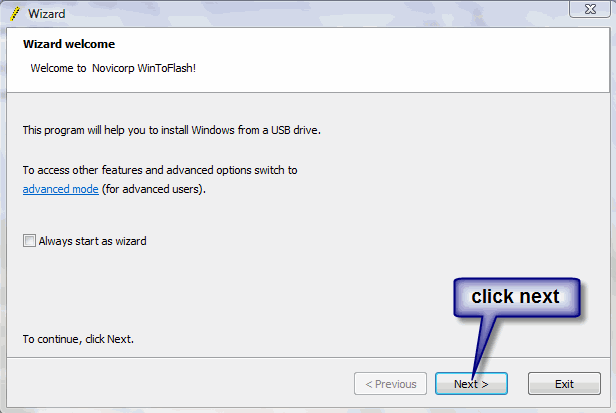Click the 'install Windows from a USB drive' sentence
The height and width of the screenshot is (413, 616).
click(x=172, y=130)
